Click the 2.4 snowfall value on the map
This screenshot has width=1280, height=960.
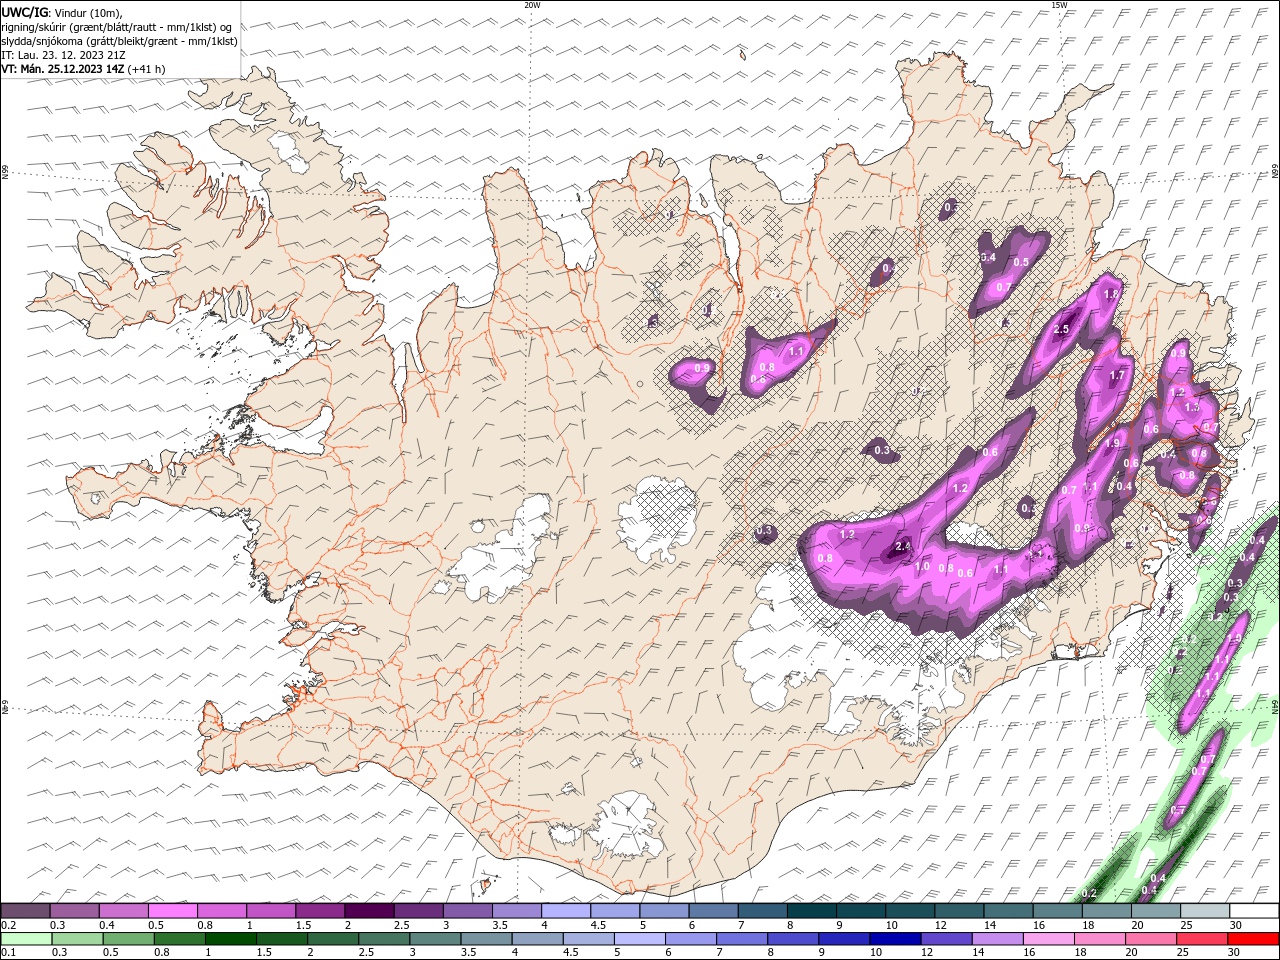(x=903, y=546)
